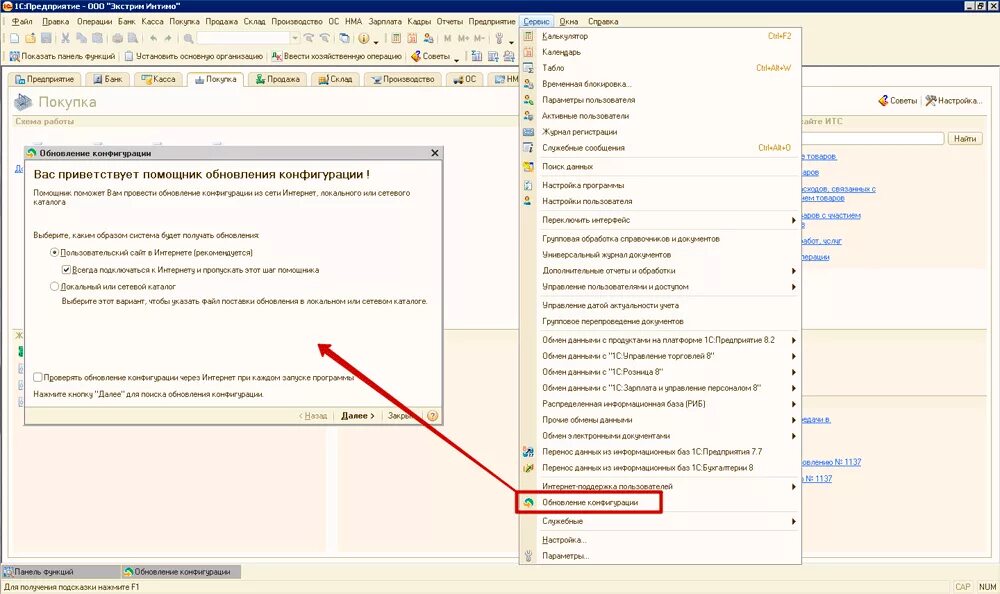Click the Print toolbar icon
The image size is (1000, 594).
[117, 38]
